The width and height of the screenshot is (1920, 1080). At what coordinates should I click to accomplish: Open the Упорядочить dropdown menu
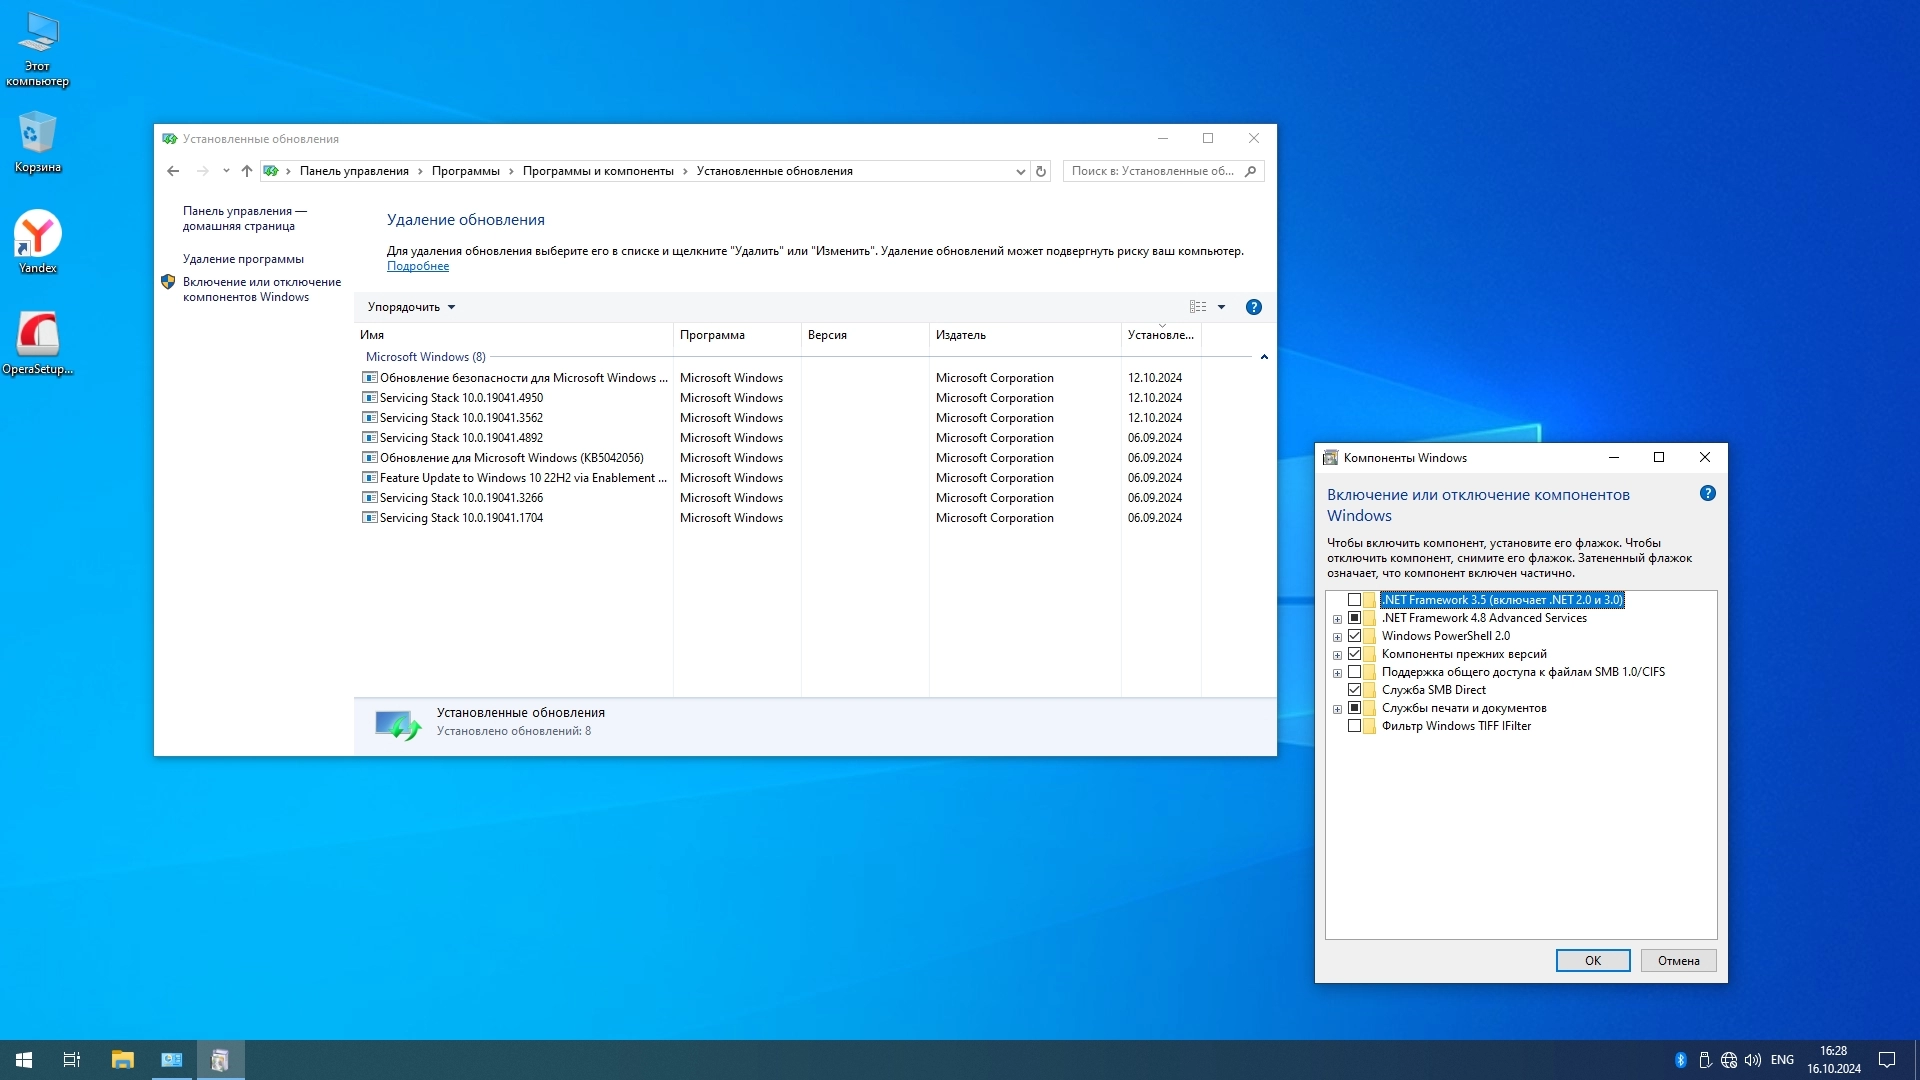[x=411, y=307]
